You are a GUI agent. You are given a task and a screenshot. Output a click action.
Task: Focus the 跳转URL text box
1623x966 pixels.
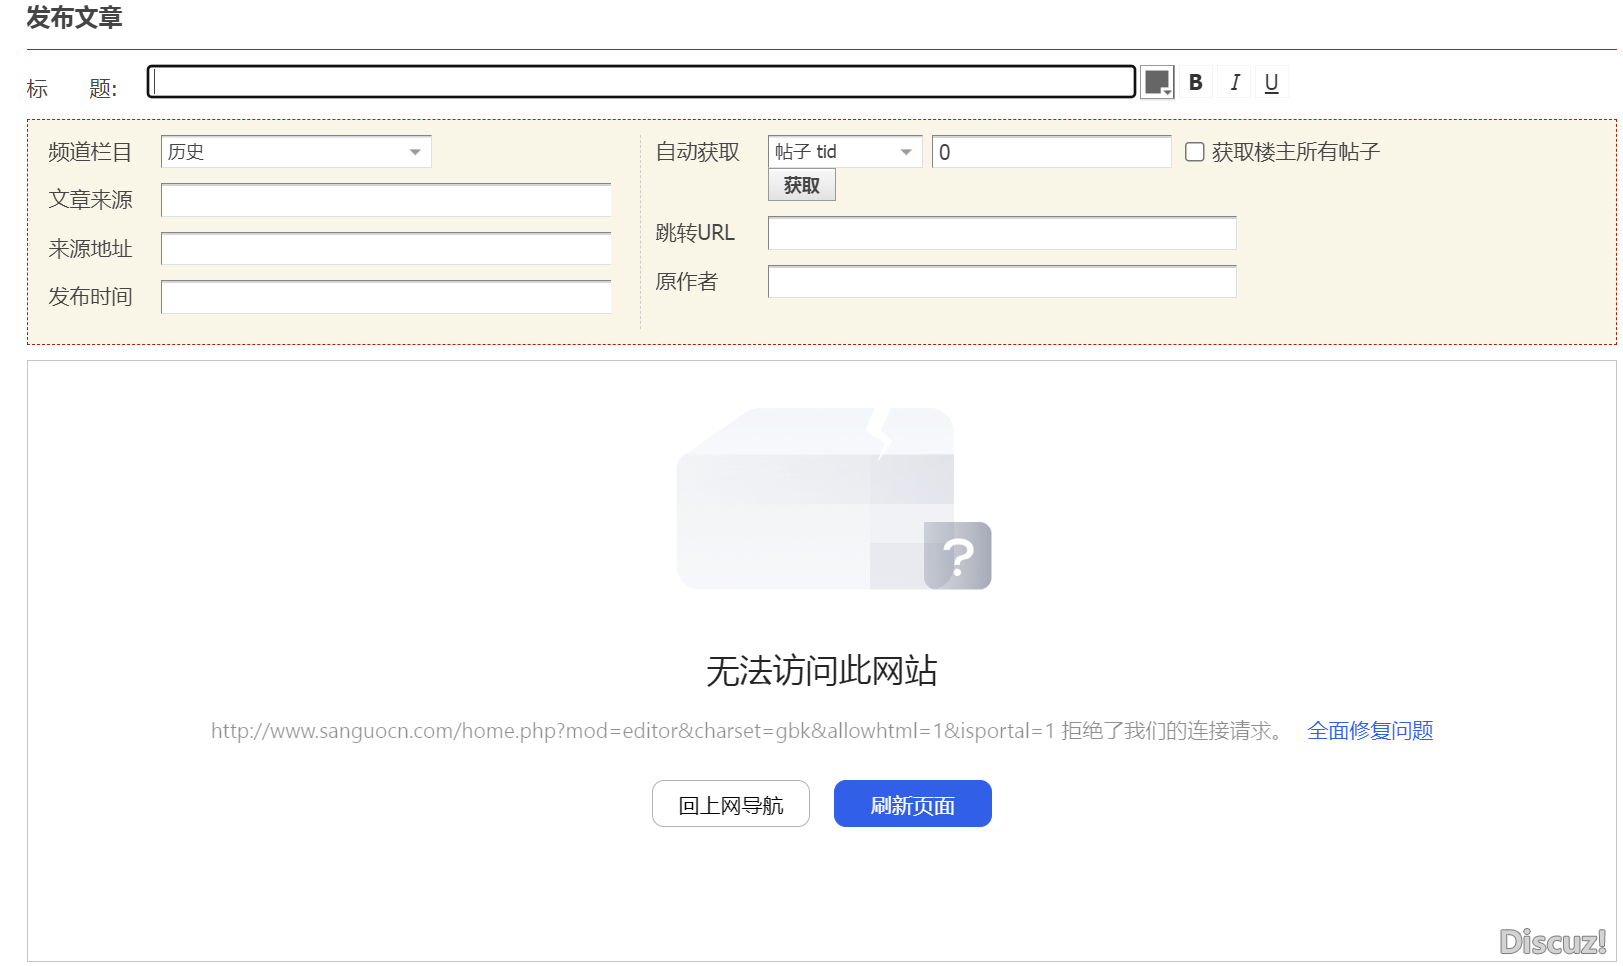[x=1001, y=233]
